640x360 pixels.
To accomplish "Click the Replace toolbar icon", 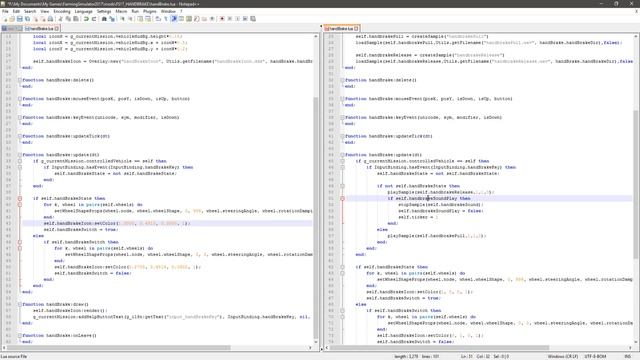I will tap(111, 19).
